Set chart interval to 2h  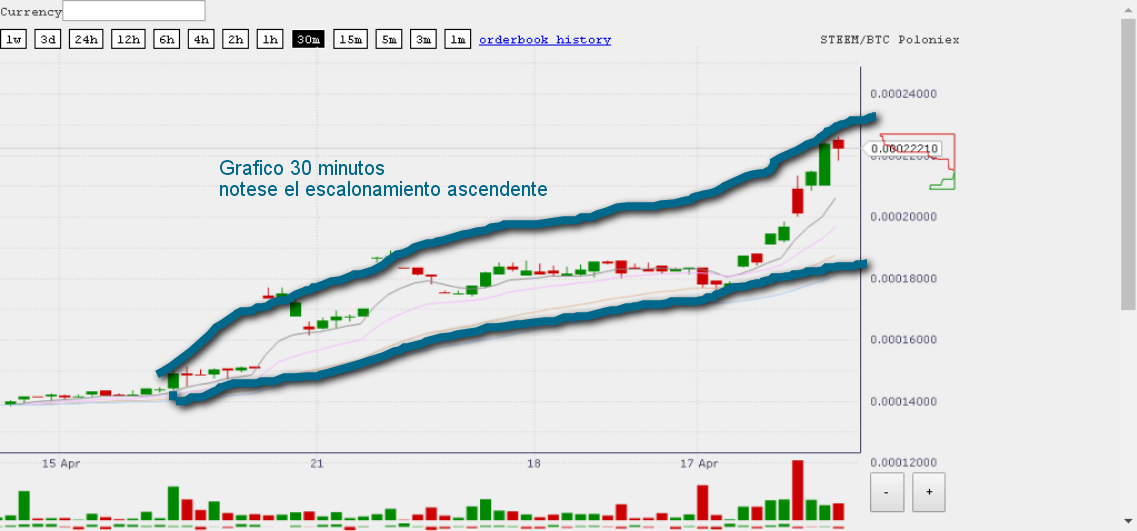(x=236, y=39)
